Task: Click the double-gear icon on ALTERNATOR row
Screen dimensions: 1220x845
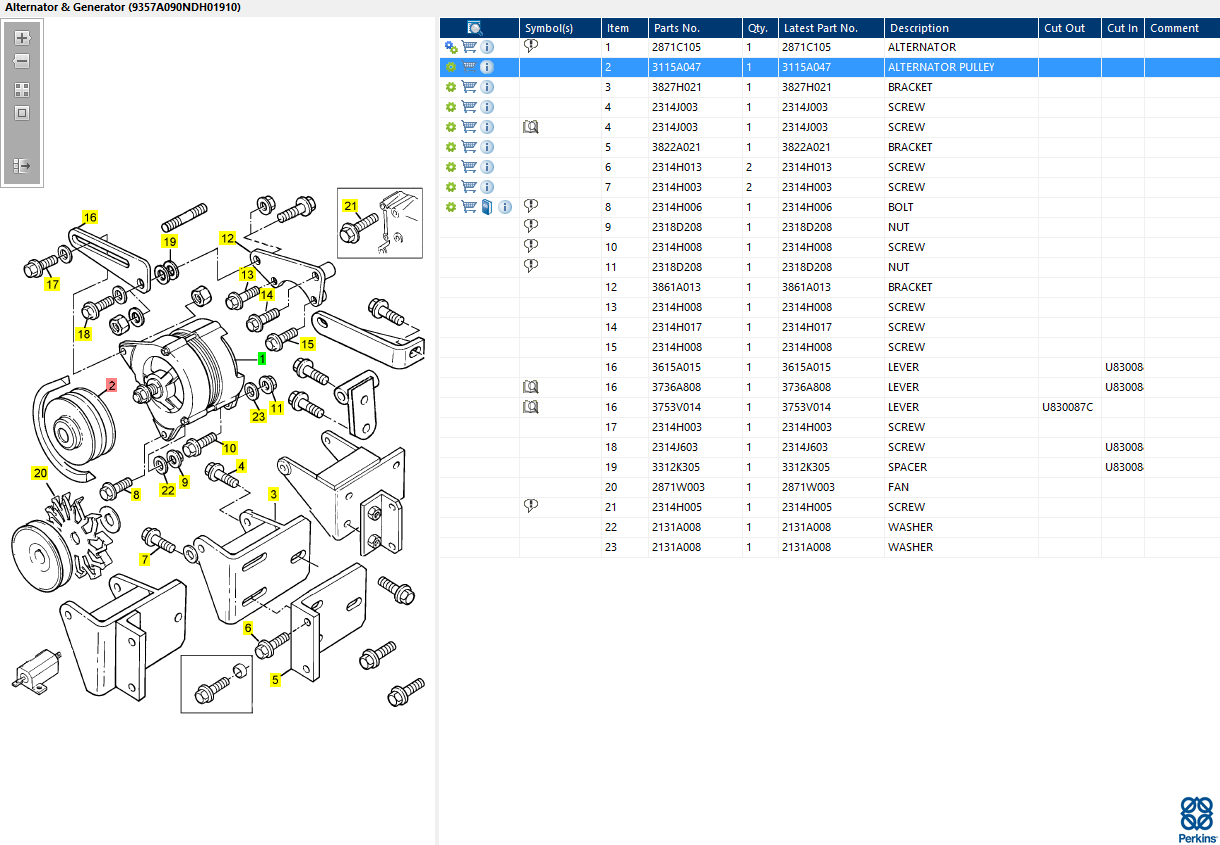Action: coord(451,47)
